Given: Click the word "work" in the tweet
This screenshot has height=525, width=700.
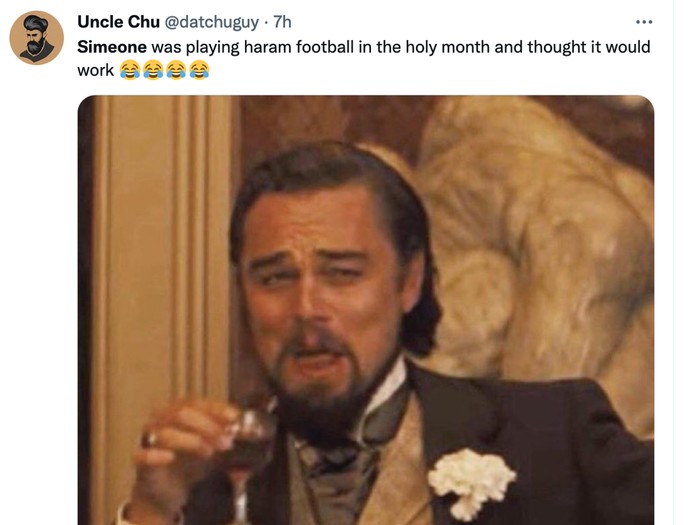Looking at the screenshot, I should [95, 71].
